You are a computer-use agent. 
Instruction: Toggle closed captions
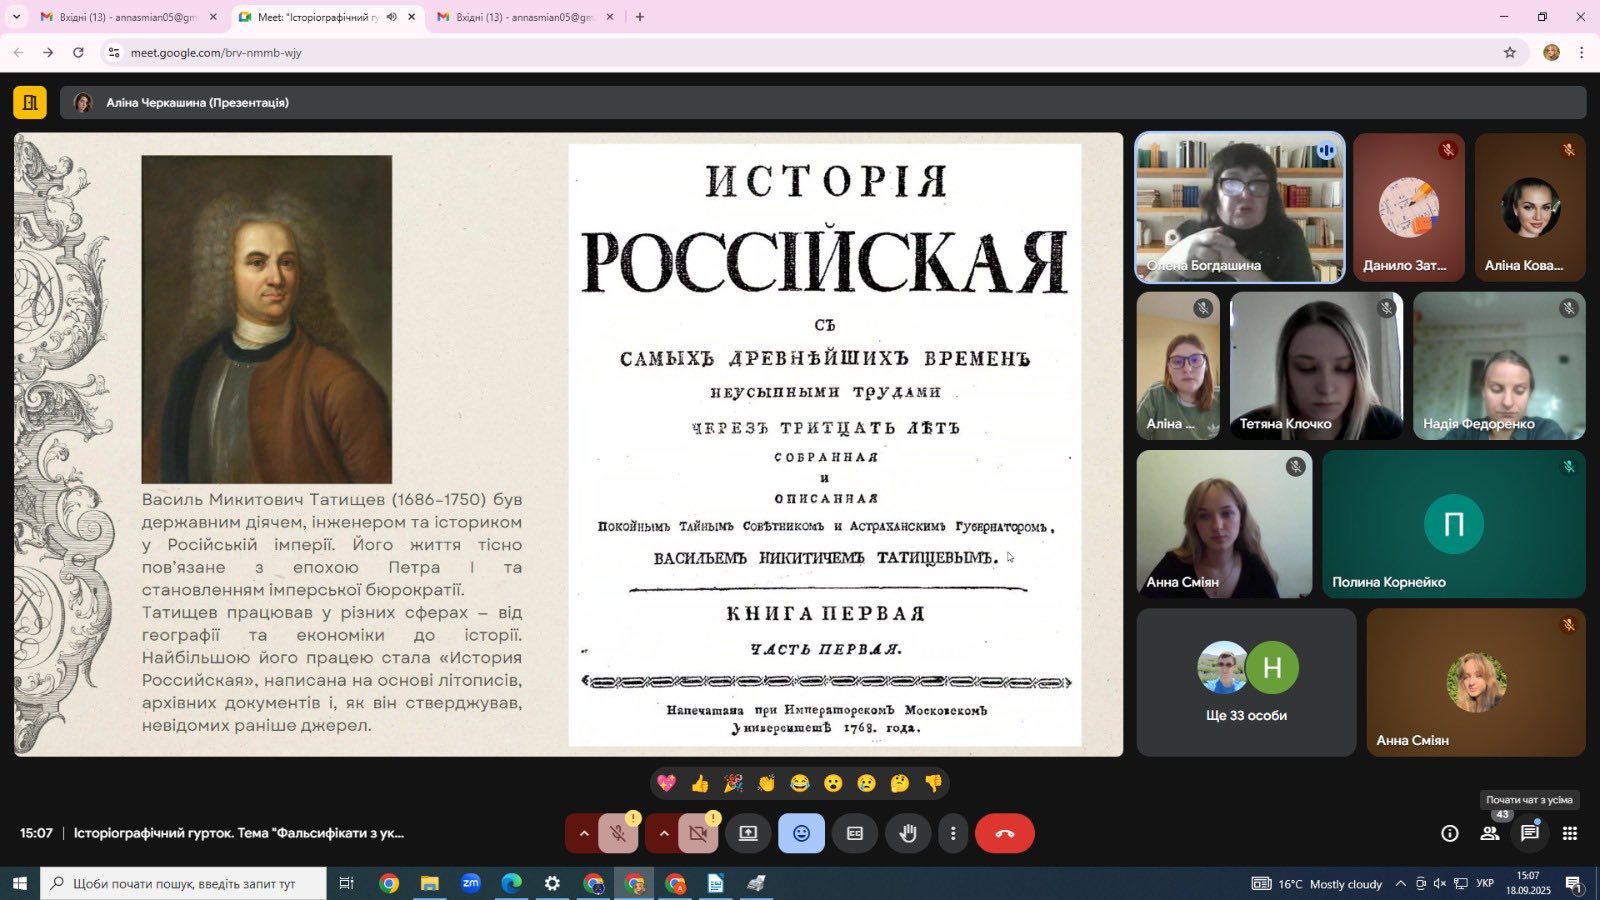pos(855,833)
